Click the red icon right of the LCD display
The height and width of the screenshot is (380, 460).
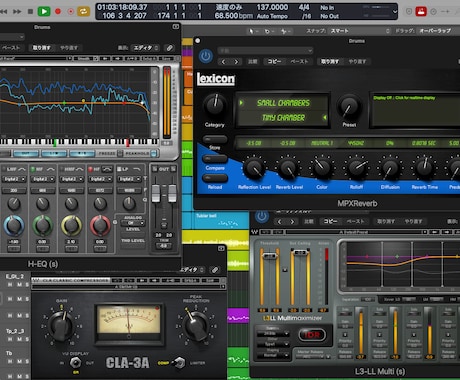tap(421, 11)
